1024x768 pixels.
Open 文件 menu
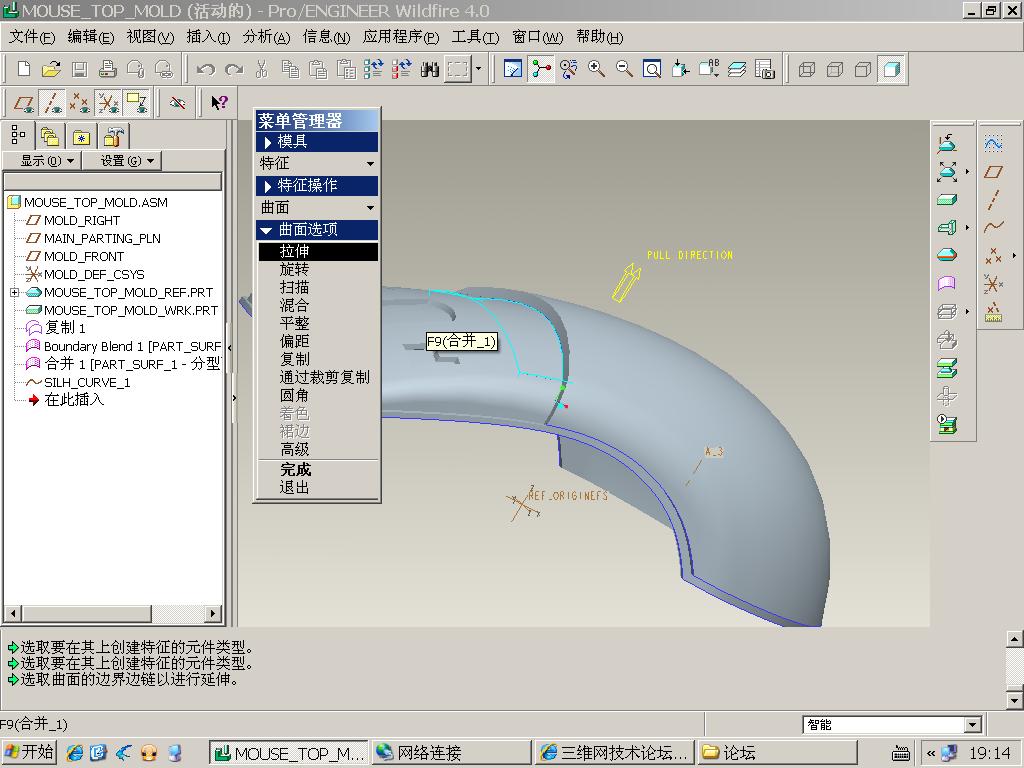pyautogui.click(x=32, y=37)
